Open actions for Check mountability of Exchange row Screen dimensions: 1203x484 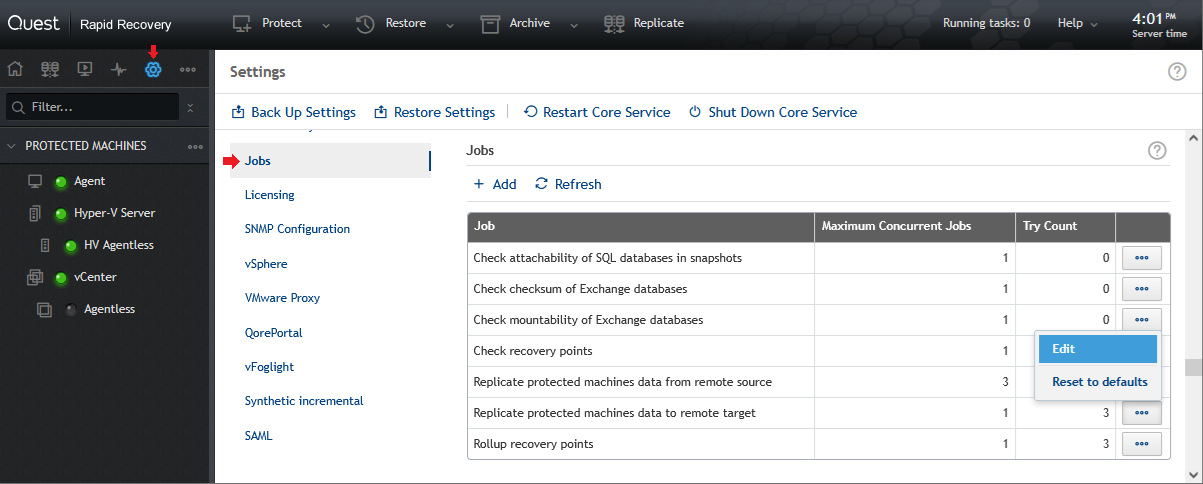tap(1142, 320)
